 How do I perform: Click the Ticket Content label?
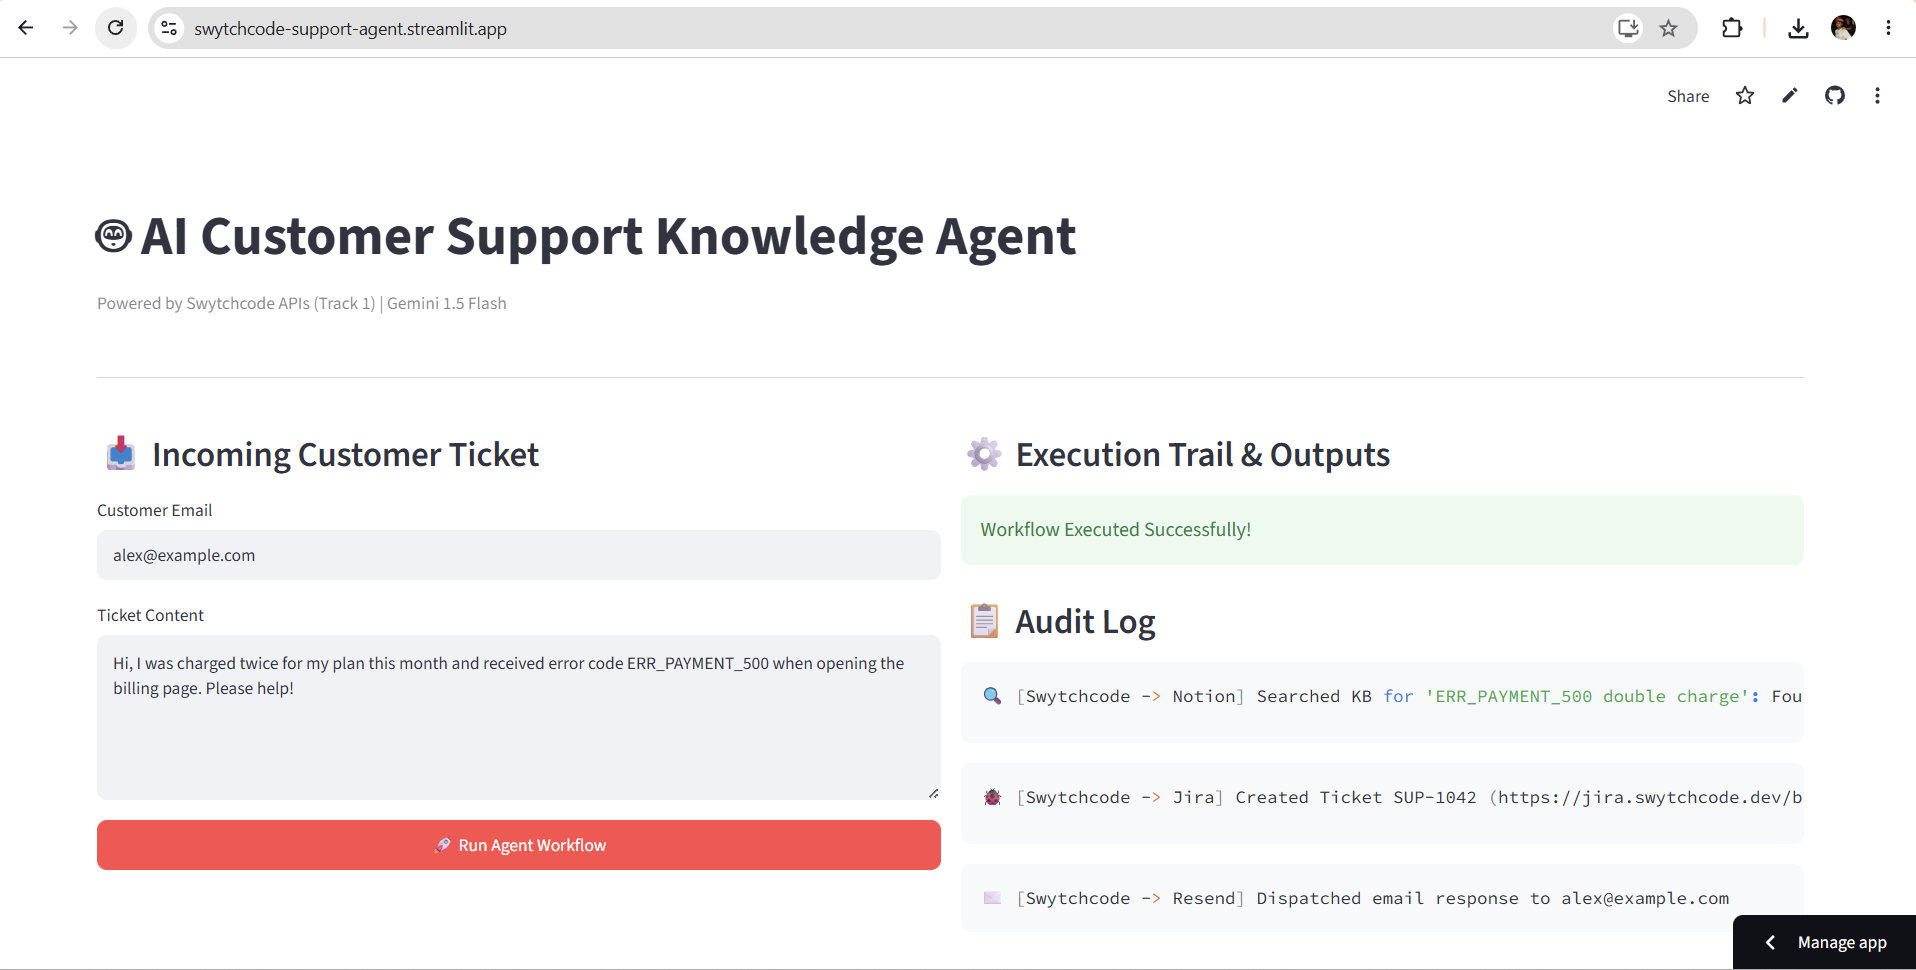(x=150, y=615)
